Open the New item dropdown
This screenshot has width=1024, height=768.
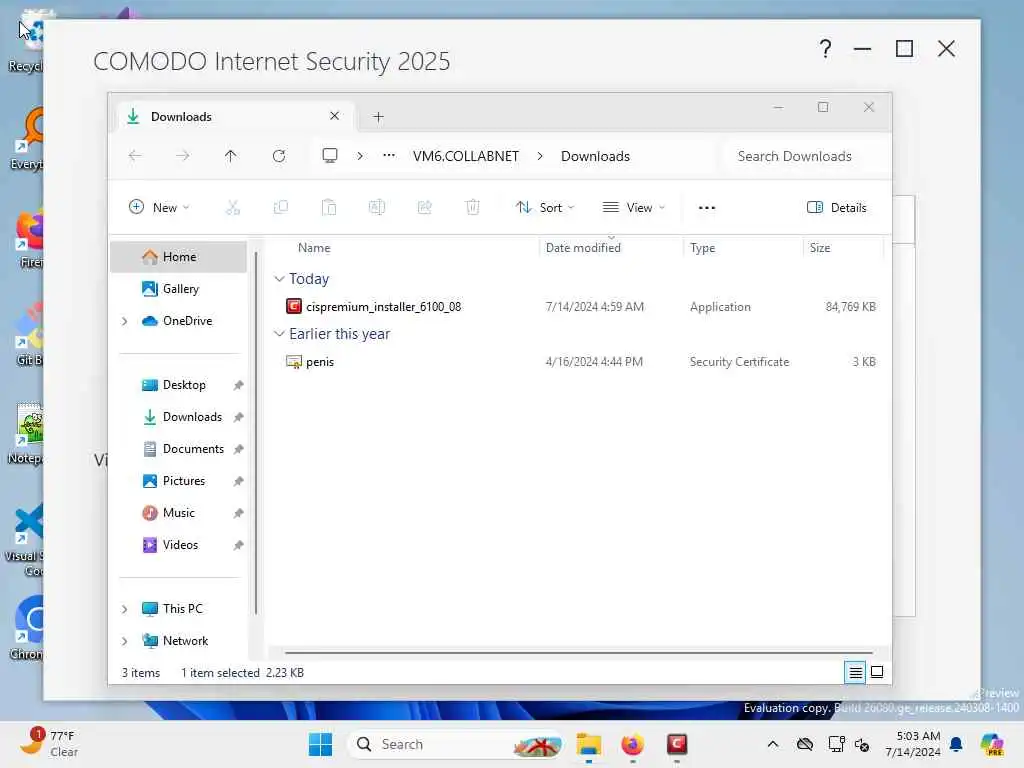coord(159,208)
